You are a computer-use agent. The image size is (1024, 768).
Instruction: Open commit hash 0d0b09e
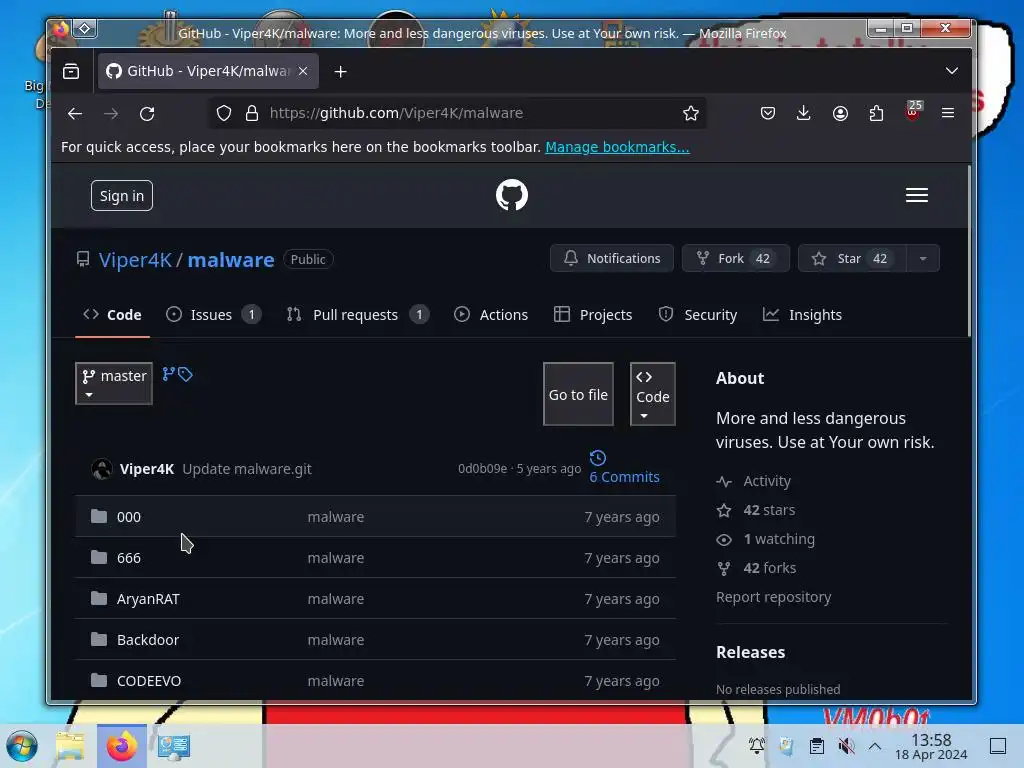tap(483, 468)
